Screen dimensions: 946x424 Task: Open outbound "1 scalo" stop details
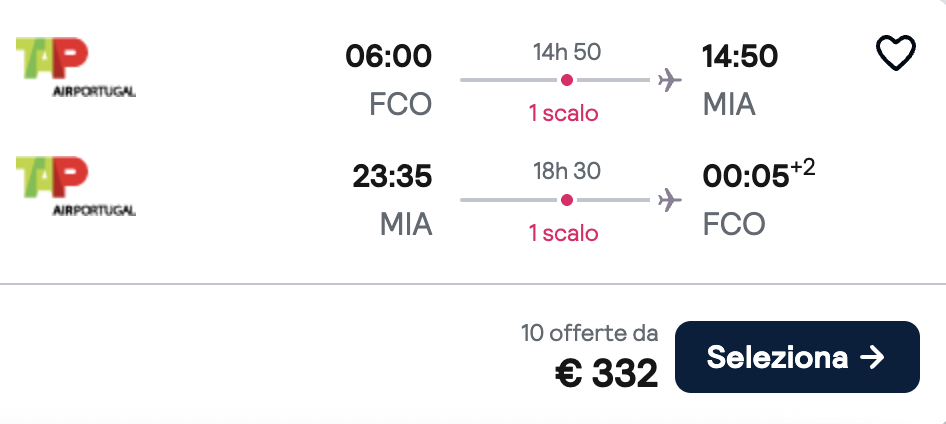coord(564,113)
